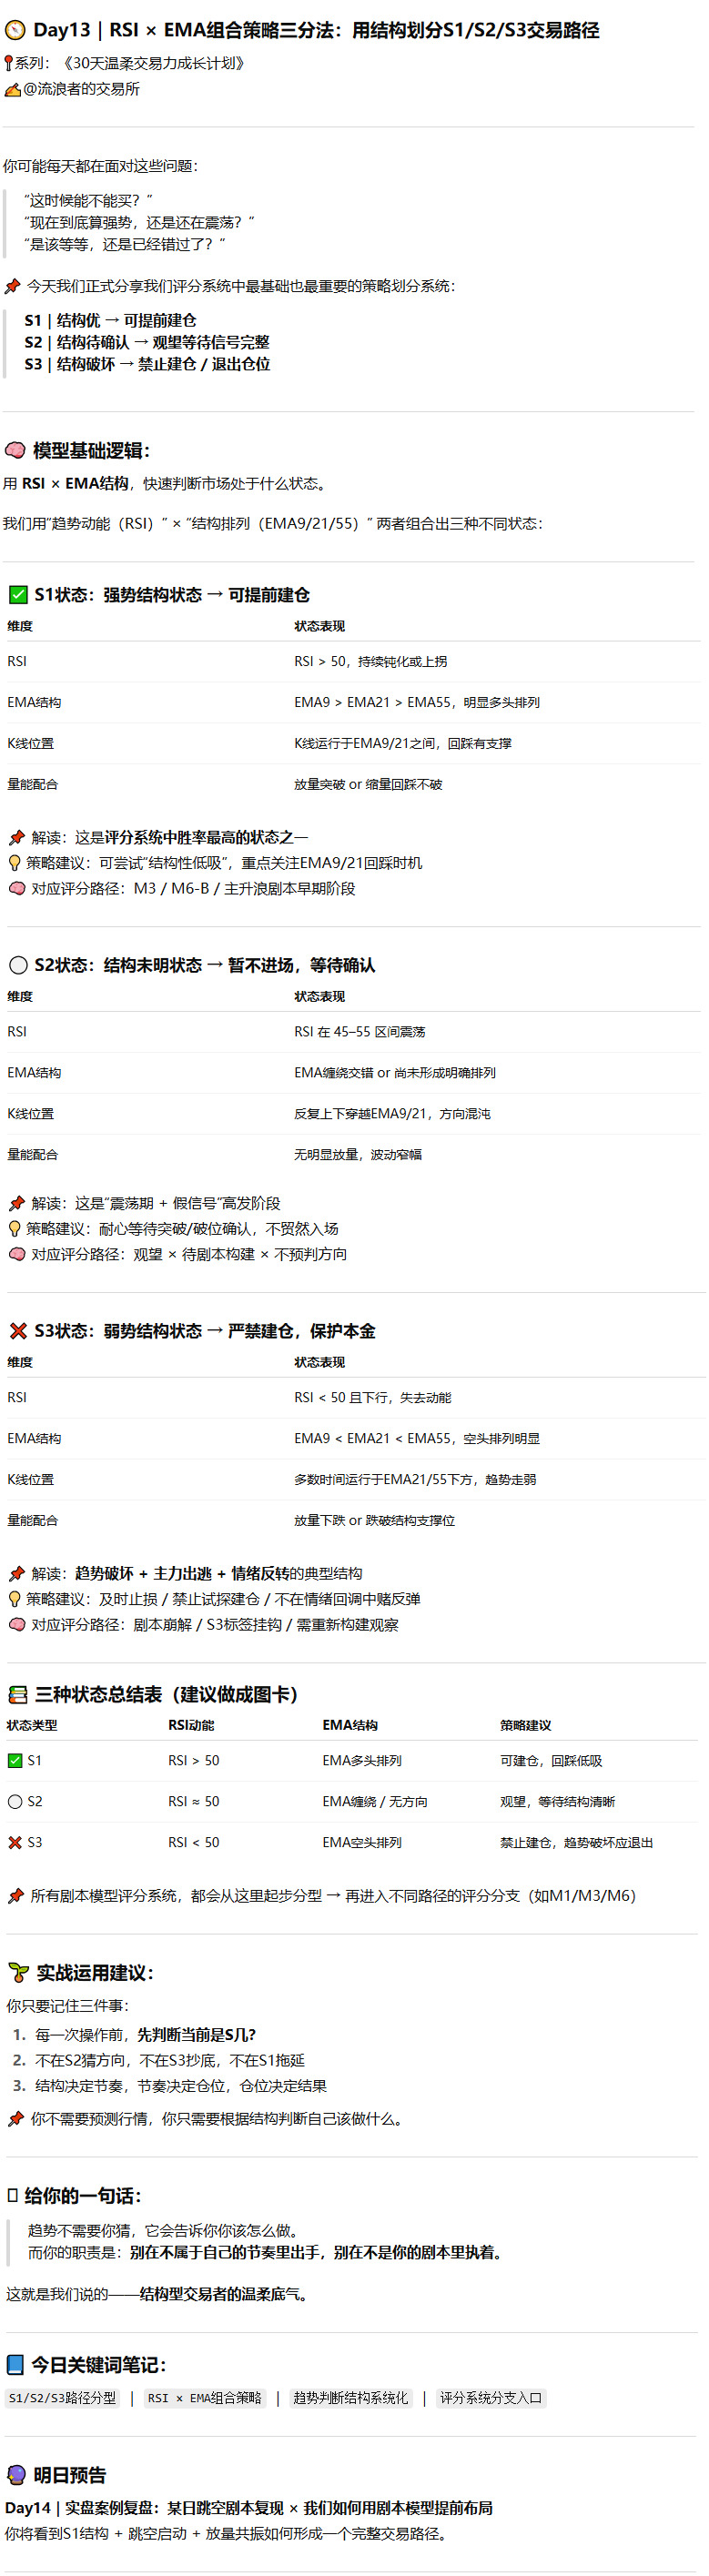Click the cell RSI > 50，持续钝化或上拐
Image resolution: width=709 pixels, height=2576 pixels.
(x=370, y=661)
